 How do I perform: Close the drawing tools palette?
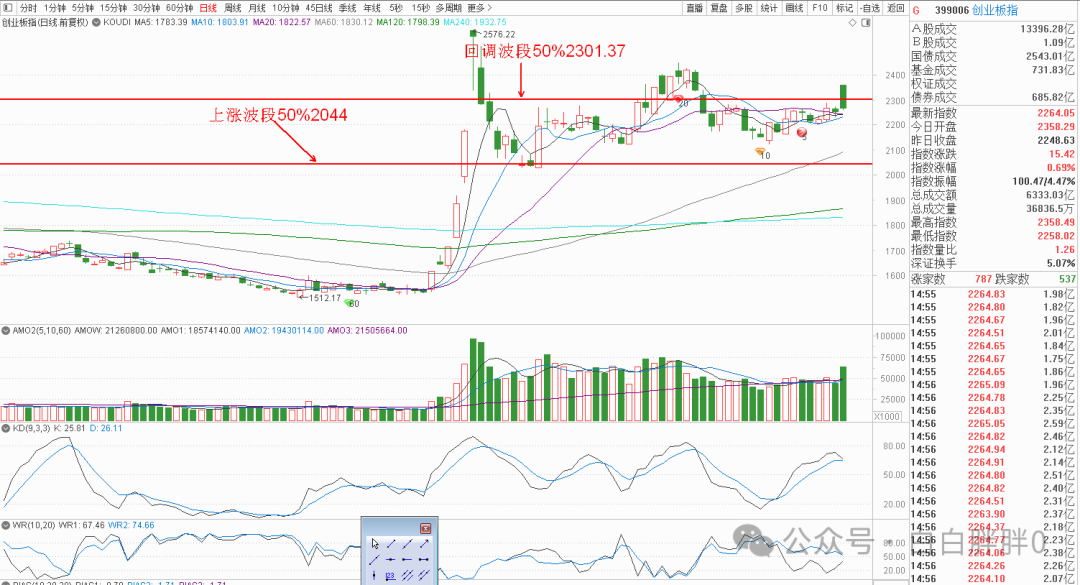point(426,528)
